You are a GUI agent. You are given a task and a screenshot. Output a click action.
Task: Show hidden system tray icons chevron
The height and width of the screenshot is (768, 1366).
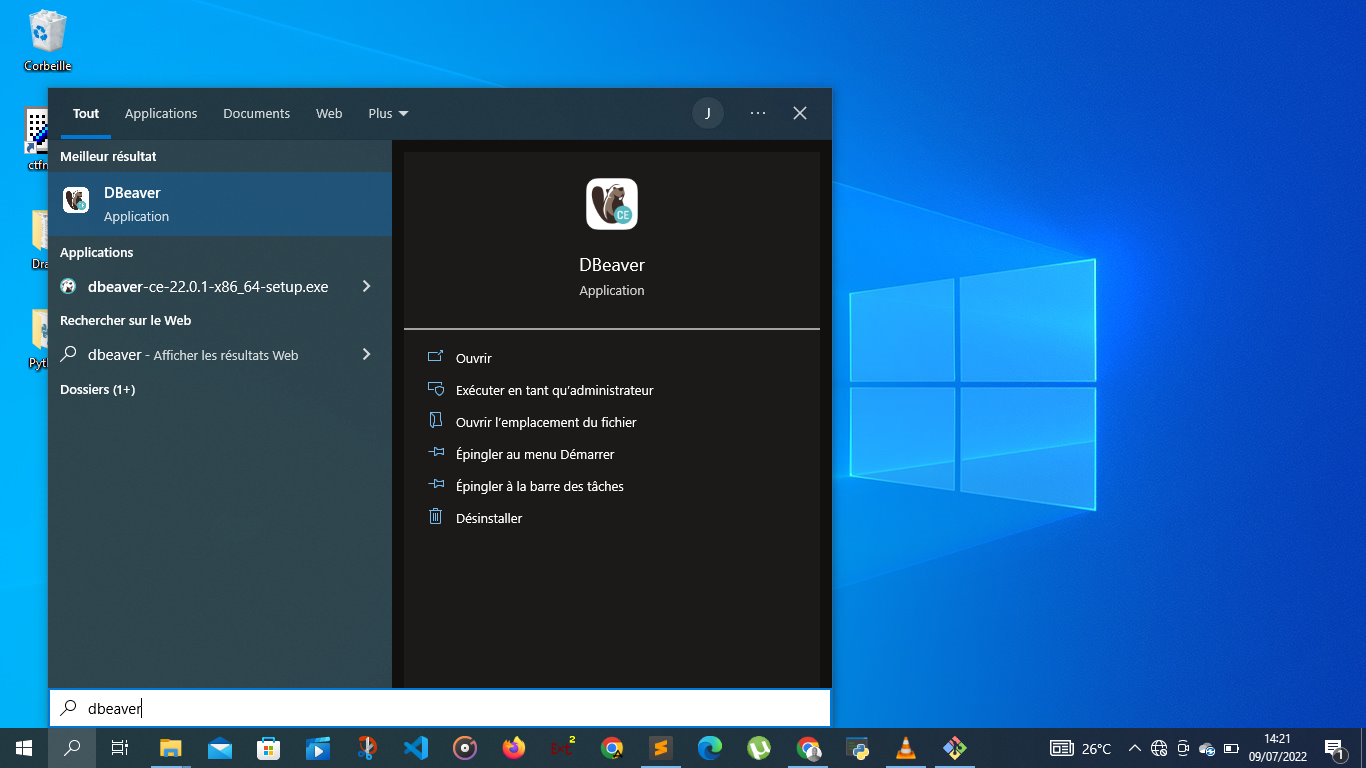coord(1134,748)
